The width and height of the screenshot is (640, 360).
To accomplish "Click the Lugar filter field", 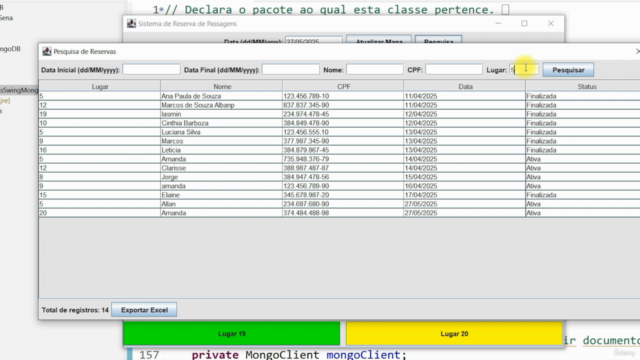I will click(x=524, y=70).
